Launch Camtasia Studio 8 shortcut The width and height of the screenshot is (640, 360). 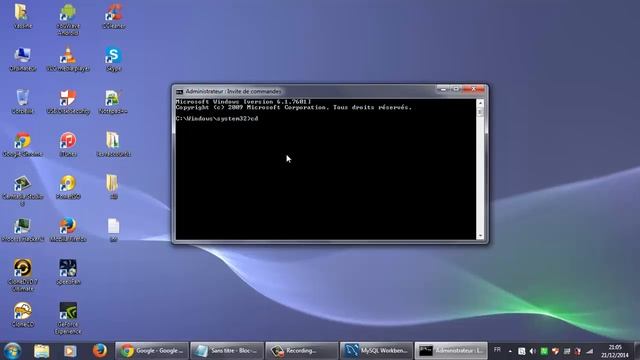(x=22, y=190)
